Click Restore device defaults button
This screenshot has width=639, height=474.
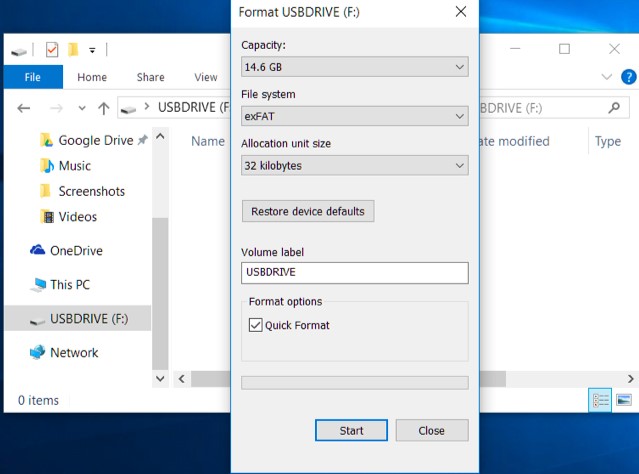(308, 211)
